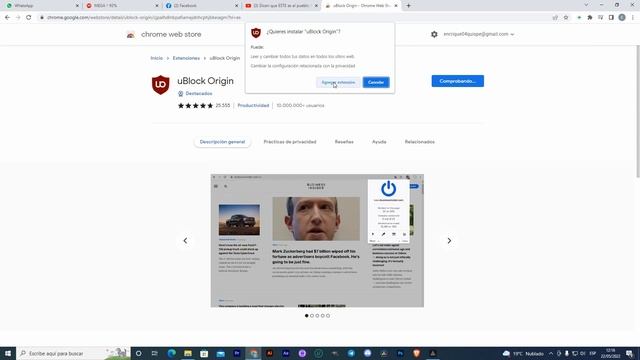Open Brave browser from taskbar
The image size is (640, 360).
click(x=416, y=353)
